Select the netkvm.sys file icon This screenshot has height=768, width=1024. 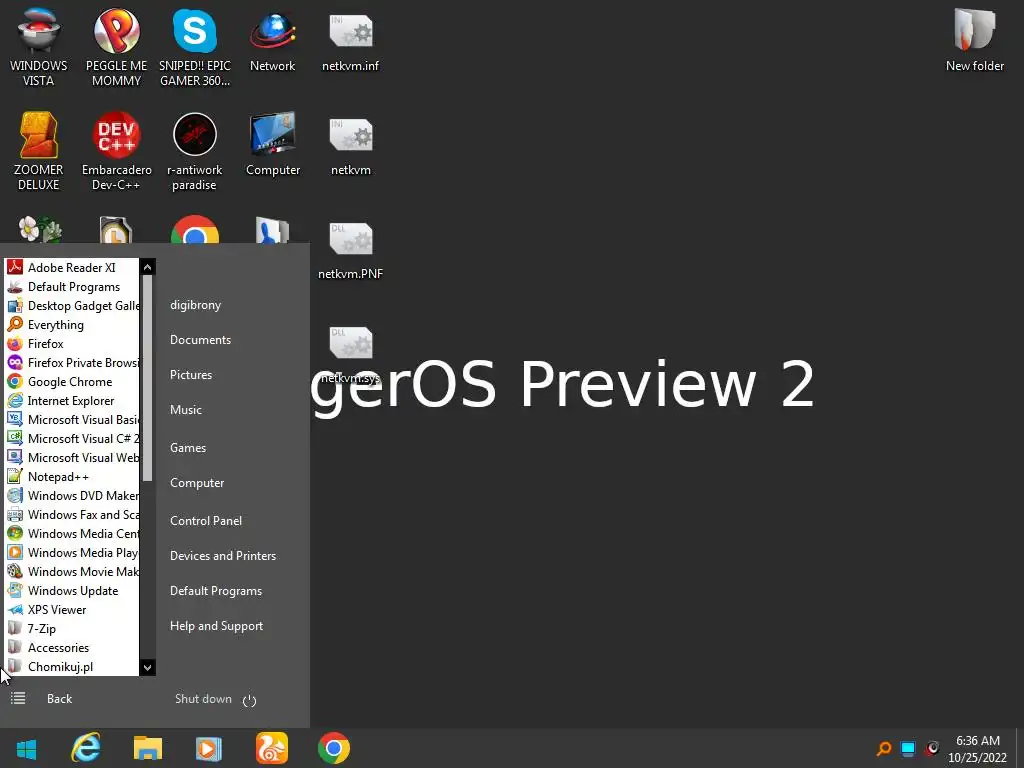[351, 353]
